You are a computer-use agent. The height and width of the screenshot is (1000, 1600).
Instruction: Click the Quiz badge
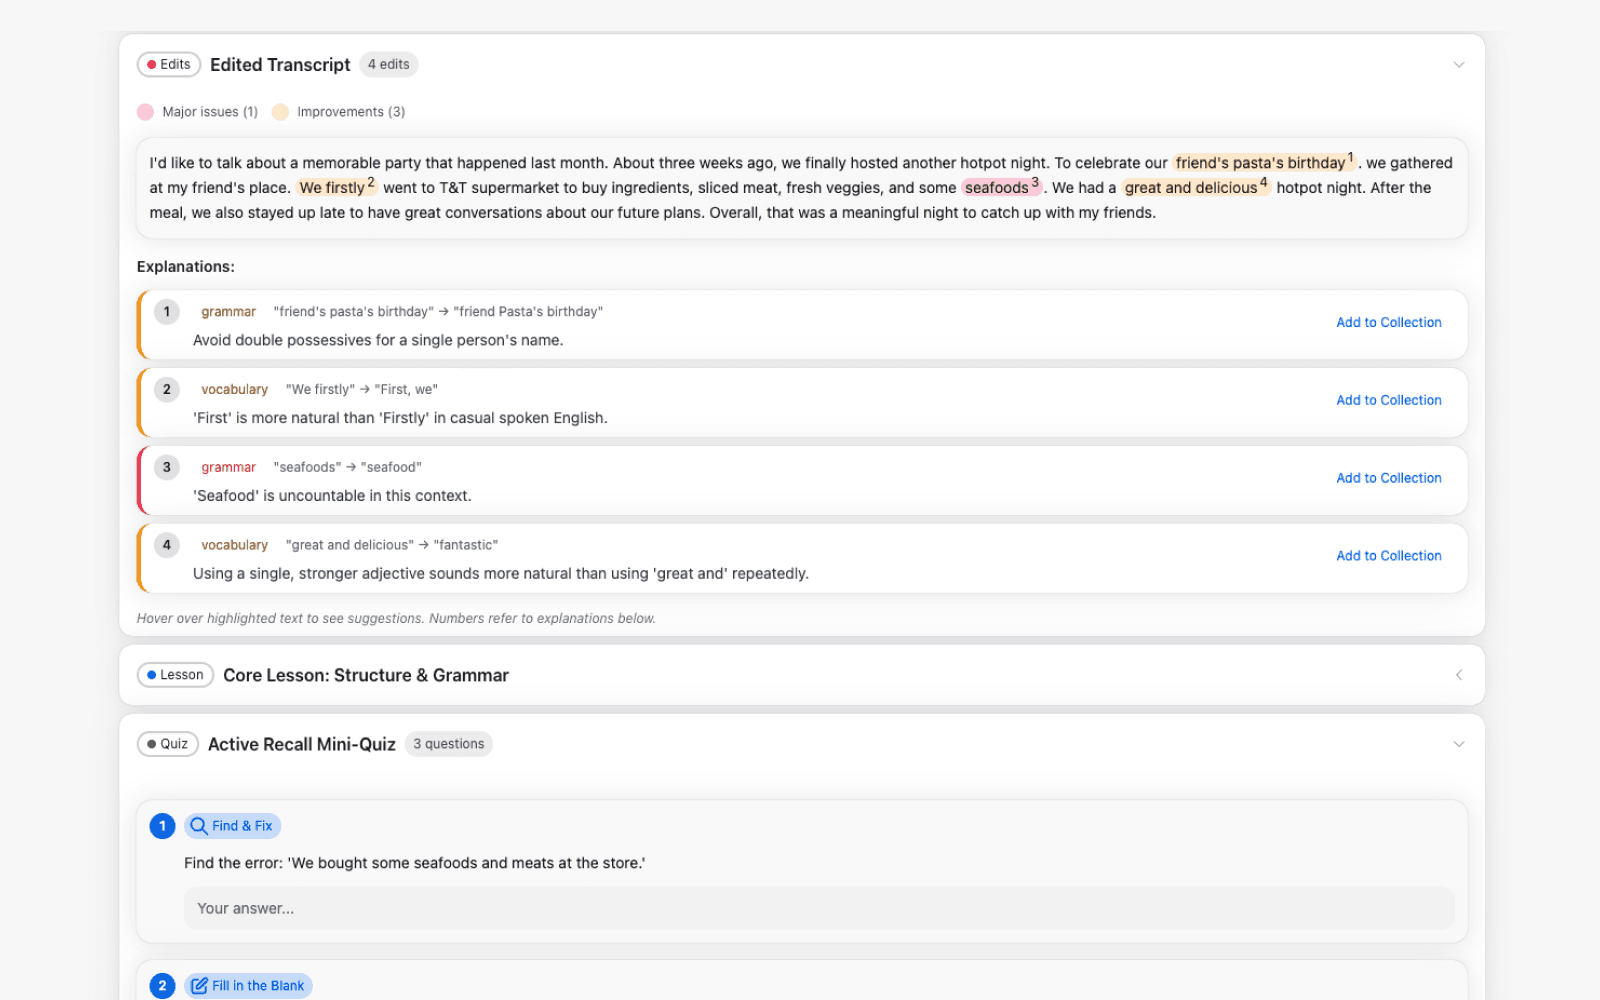pyautogui.click(x=168, y=744)
